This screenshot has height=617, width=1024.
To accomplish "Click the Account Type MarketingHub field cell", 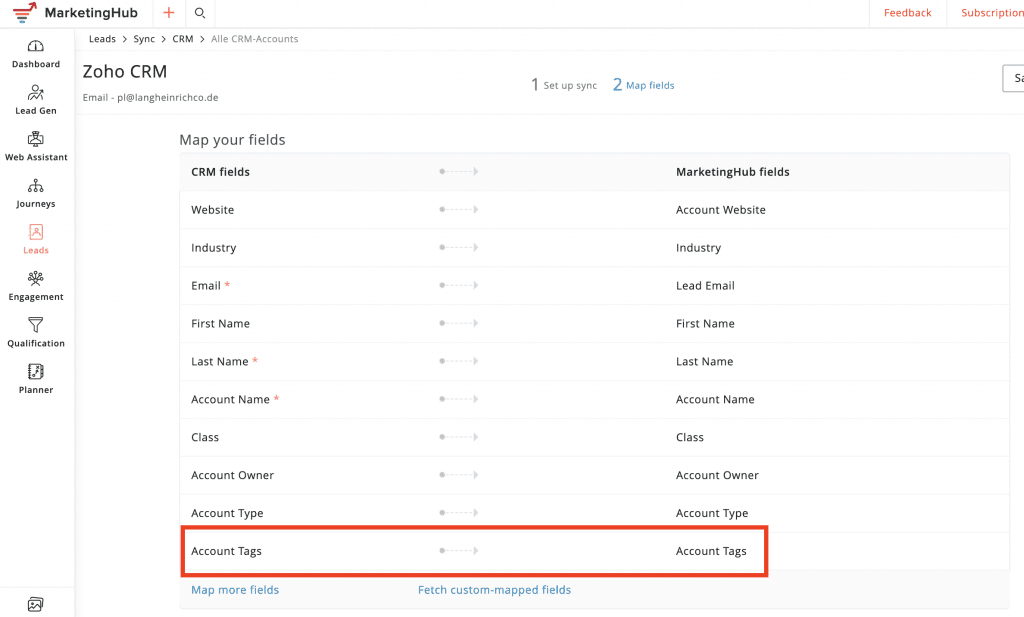I will tap(712, 513).
